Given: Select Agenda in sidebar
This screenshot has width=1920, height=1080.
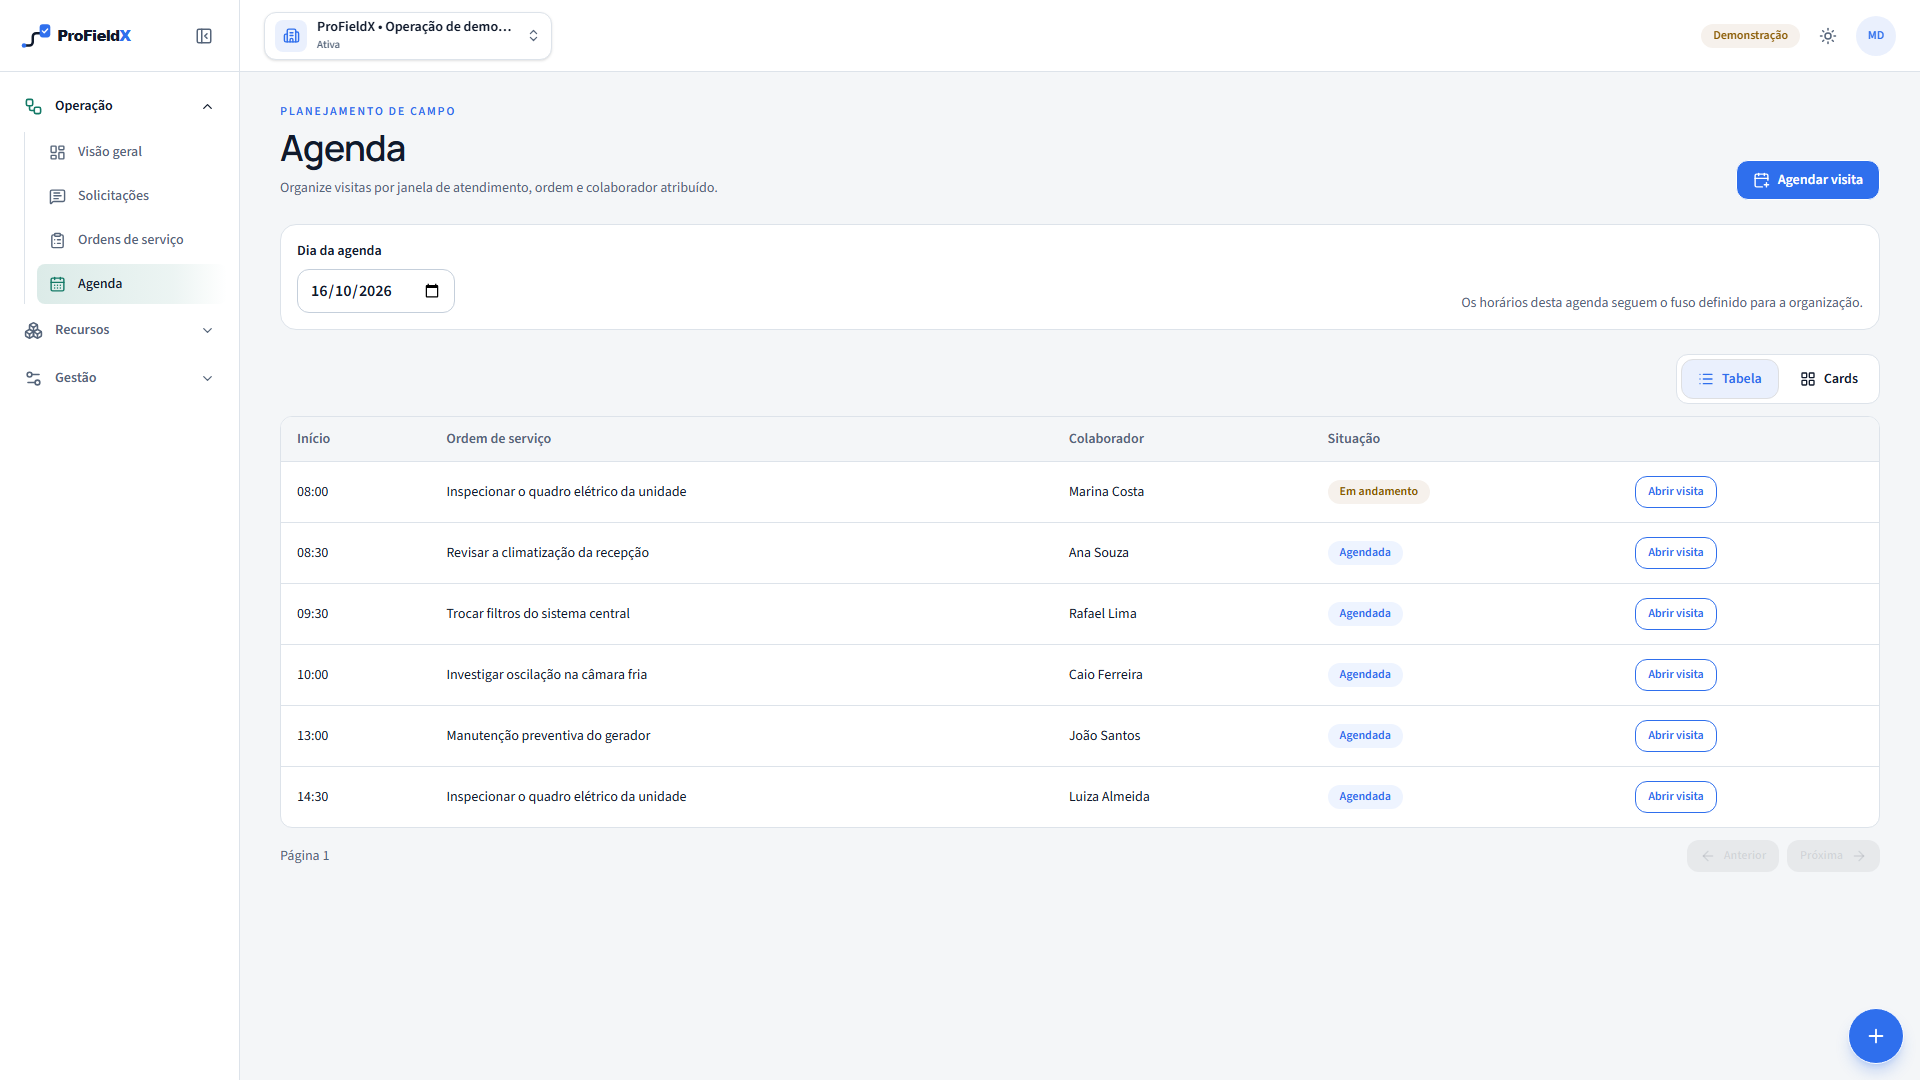Looking at the screenshot, I should [x=130, y=284].
